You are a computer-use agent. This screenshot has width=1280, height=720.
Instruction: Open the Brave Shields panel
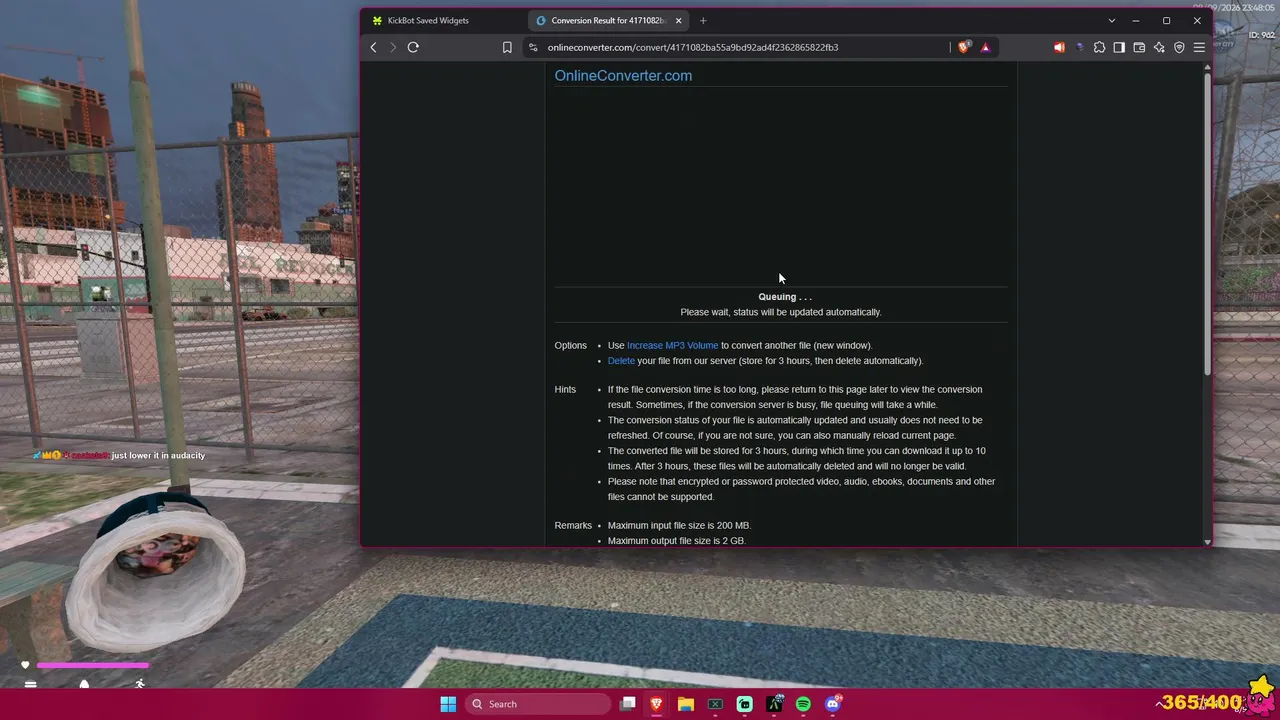pyautogui.click(x=964, y=47)
